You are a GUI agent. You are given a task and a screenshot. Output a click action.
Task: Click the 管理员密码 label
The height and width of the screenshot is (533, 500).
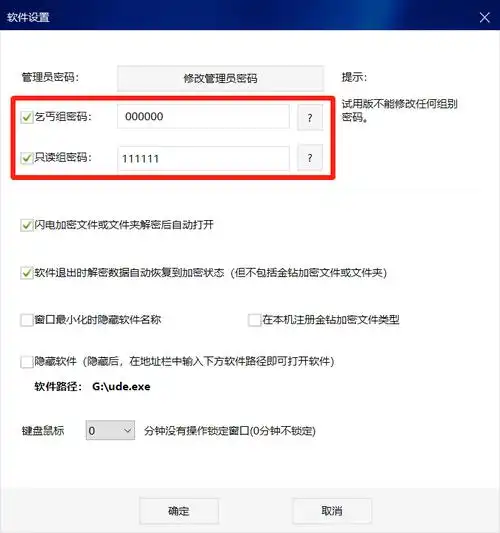click(x=50, y=77)
